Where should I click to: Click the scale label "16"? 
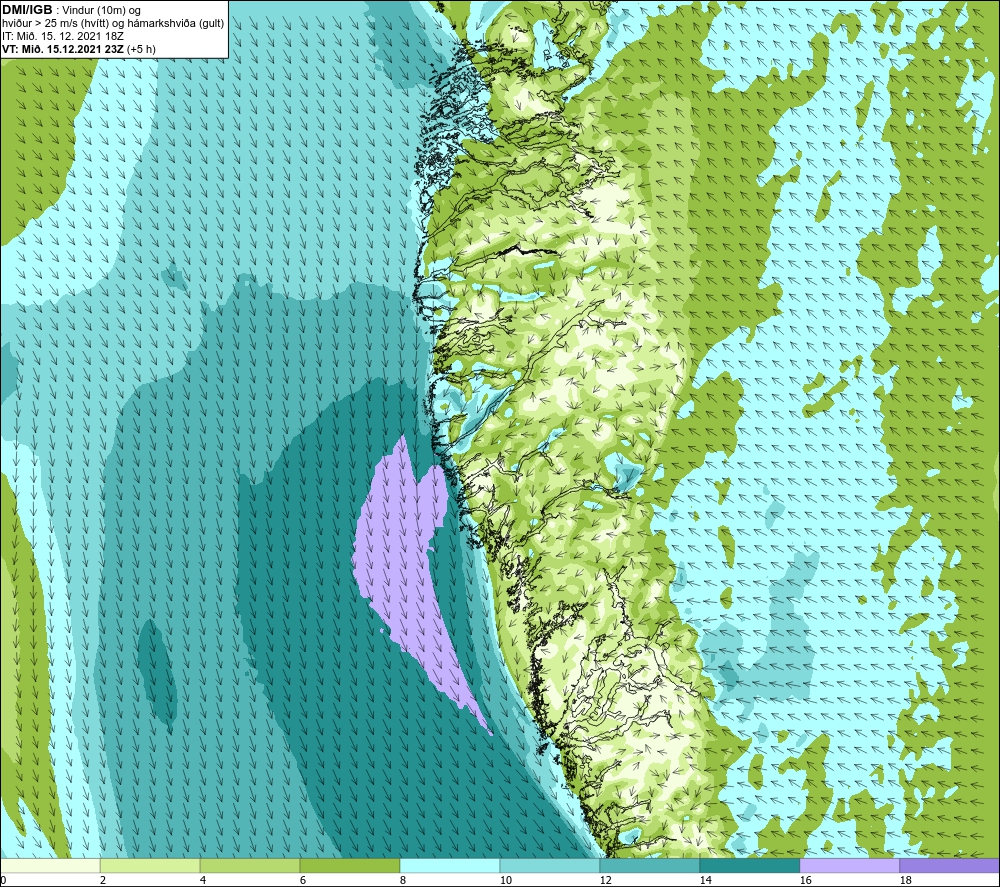[805, 880]
